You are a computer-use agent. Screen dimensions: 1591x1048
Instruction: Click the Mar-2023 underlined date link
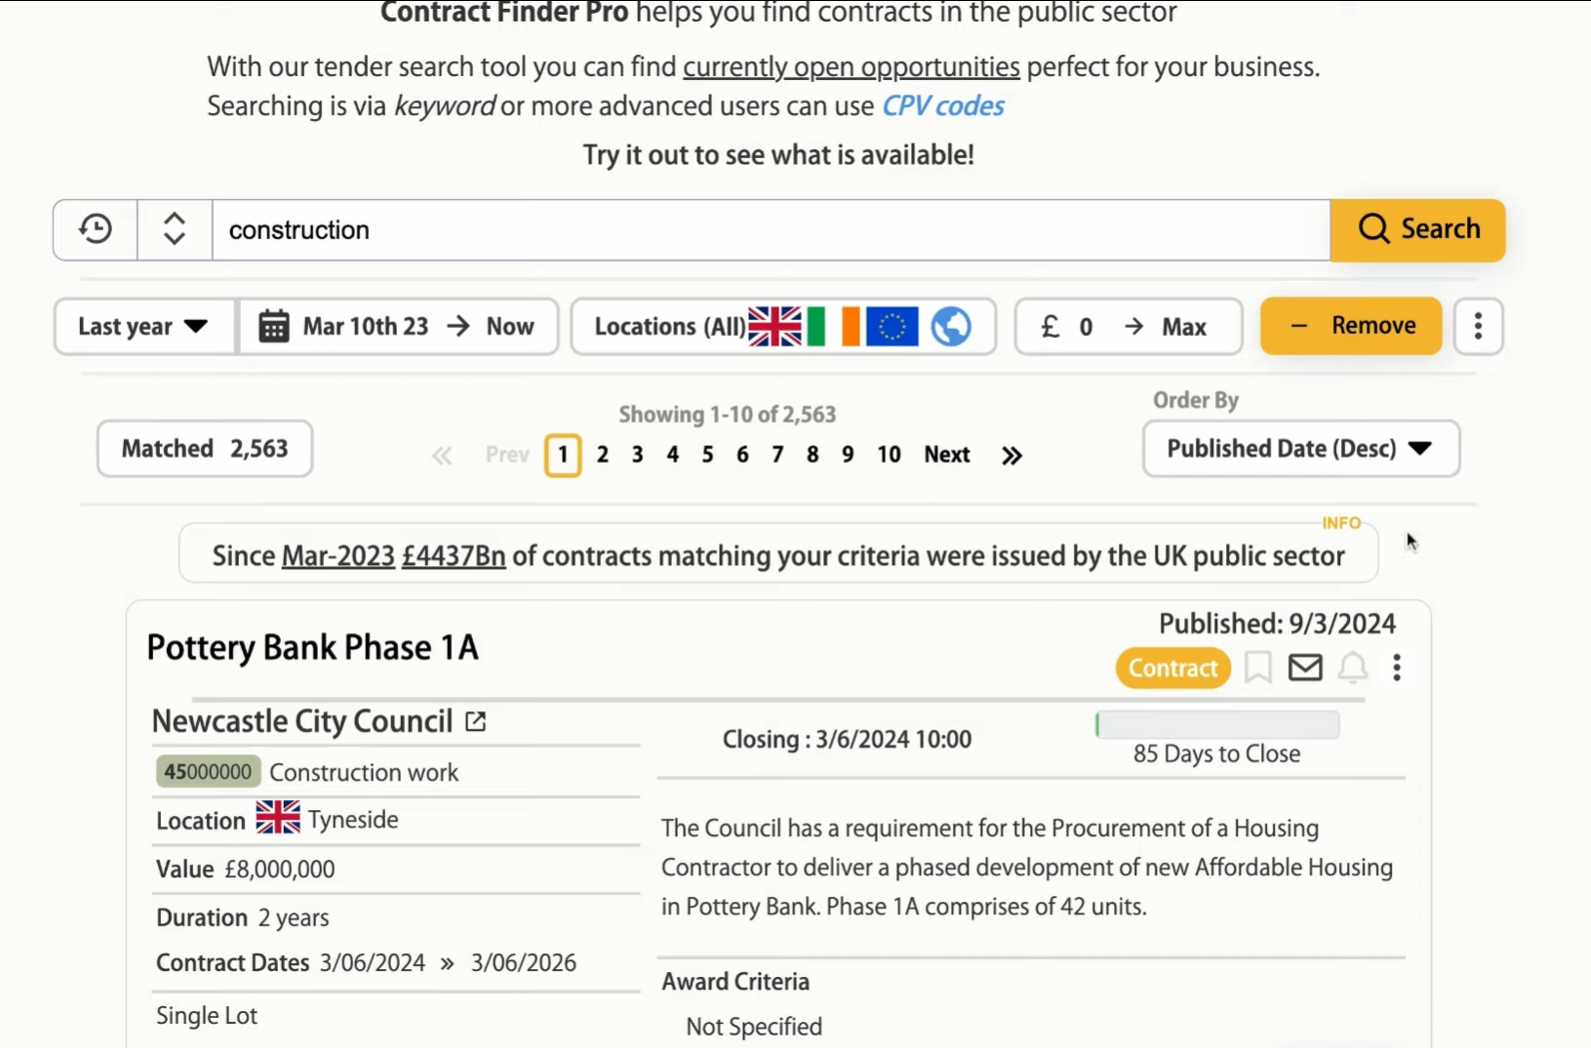338,556
